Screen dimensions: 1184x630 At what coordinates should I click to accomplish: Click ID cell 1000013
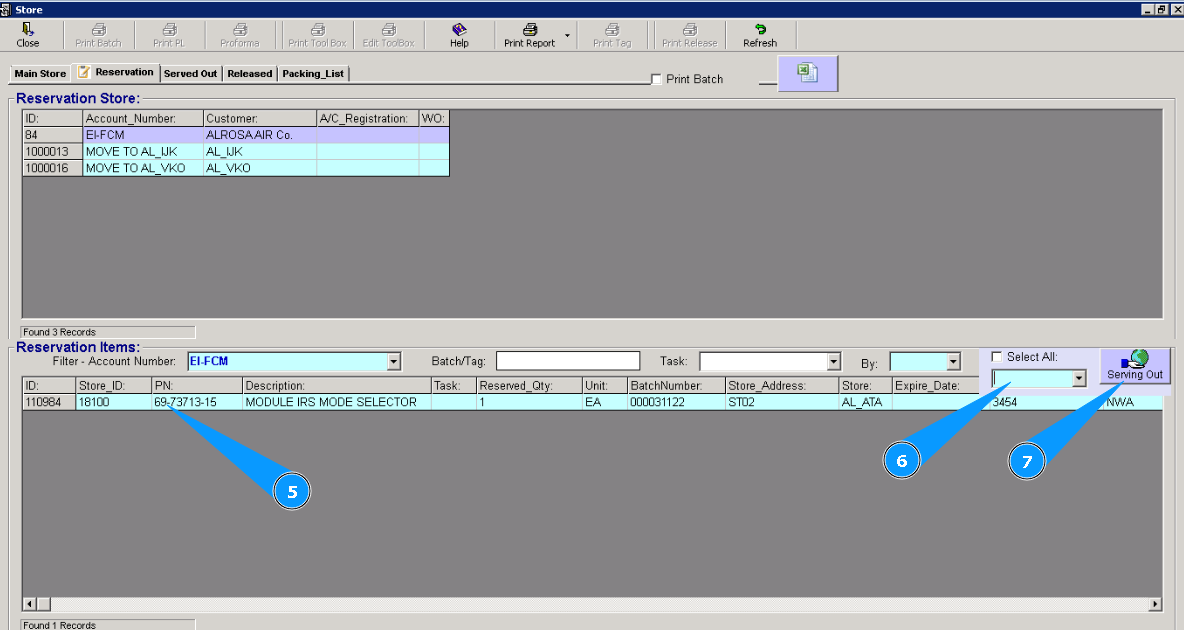[x=53, y=151]
